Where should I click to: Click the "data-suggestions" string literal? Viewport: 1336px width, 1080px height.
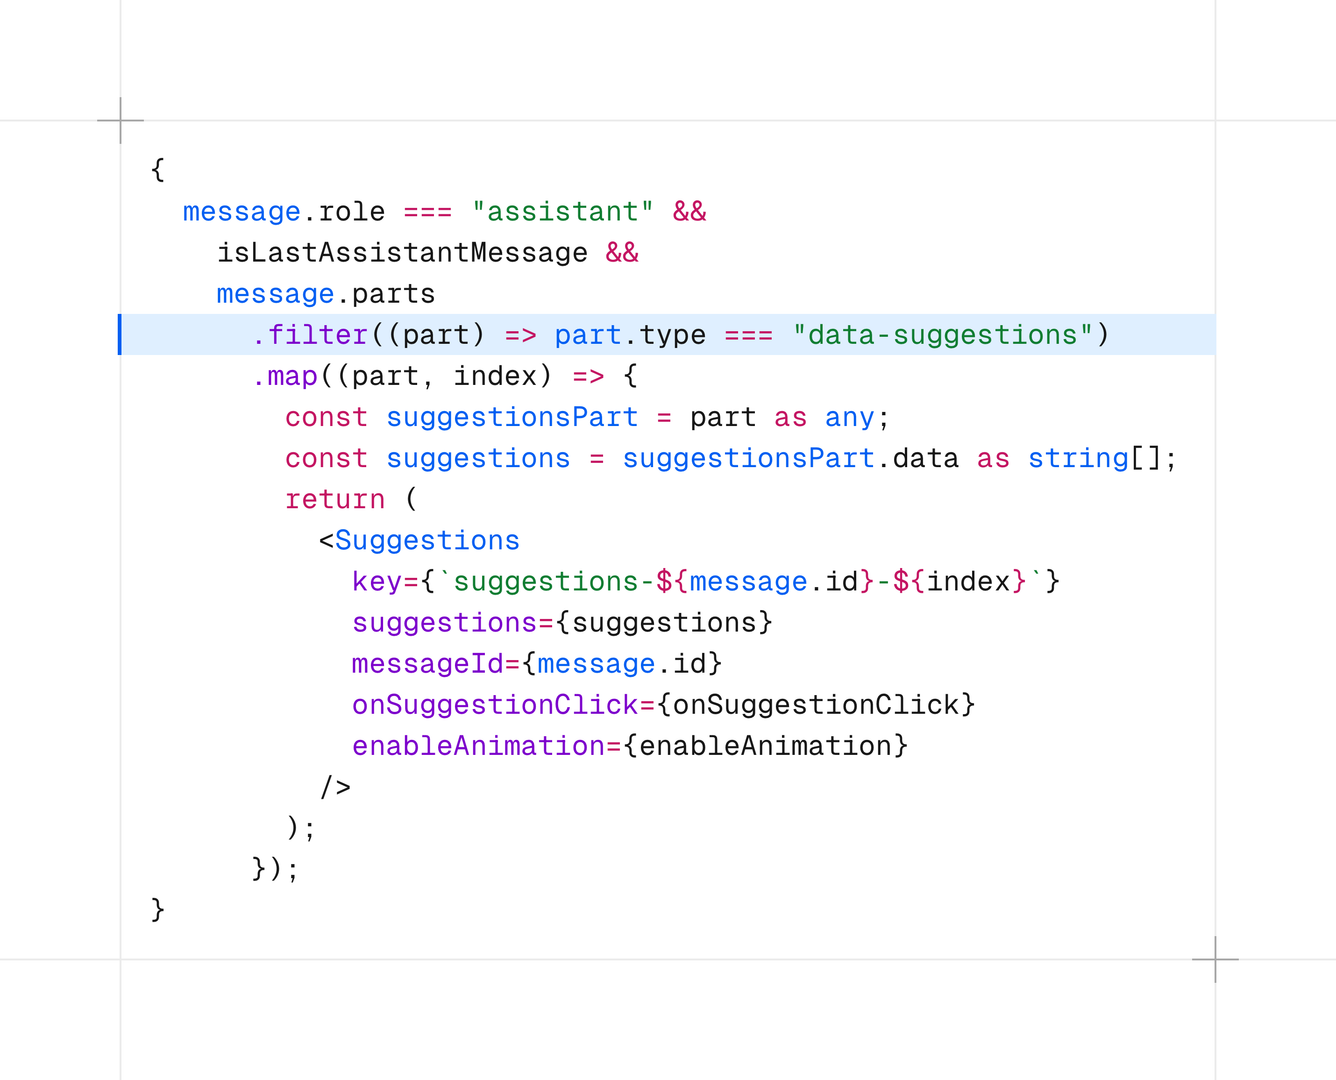(942, 335)
